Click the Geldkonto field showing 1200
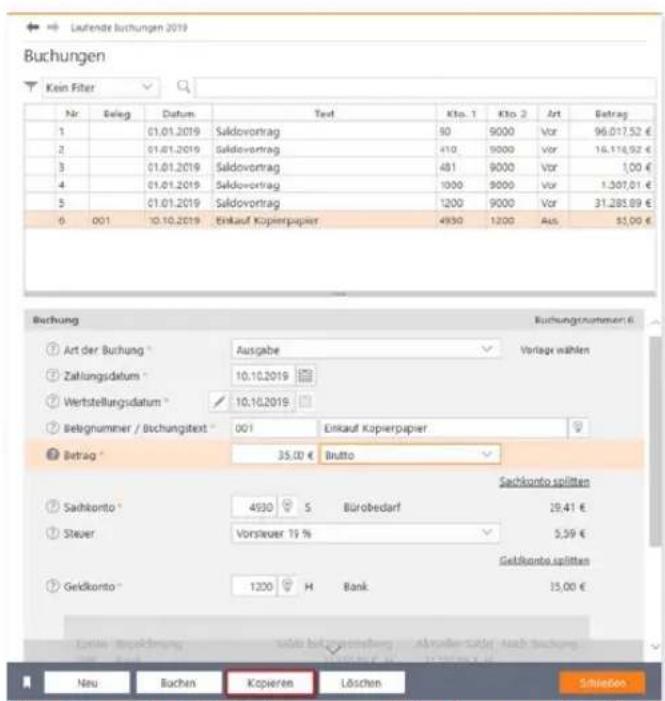This screenshot has width=665, height=701. click(254, 586)
